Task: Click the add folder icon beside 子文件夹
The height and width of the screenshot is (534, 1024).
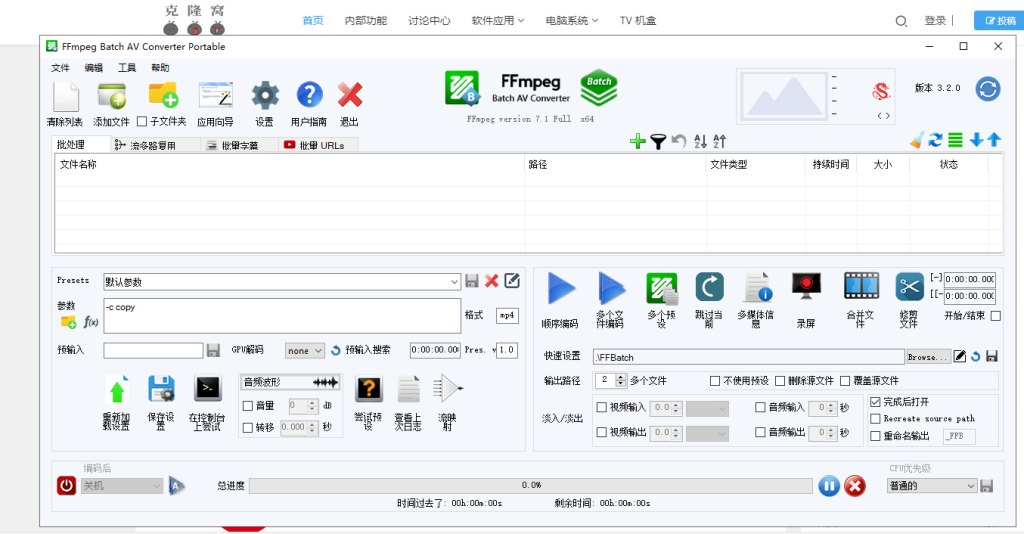Action: (x=163, y=95)
